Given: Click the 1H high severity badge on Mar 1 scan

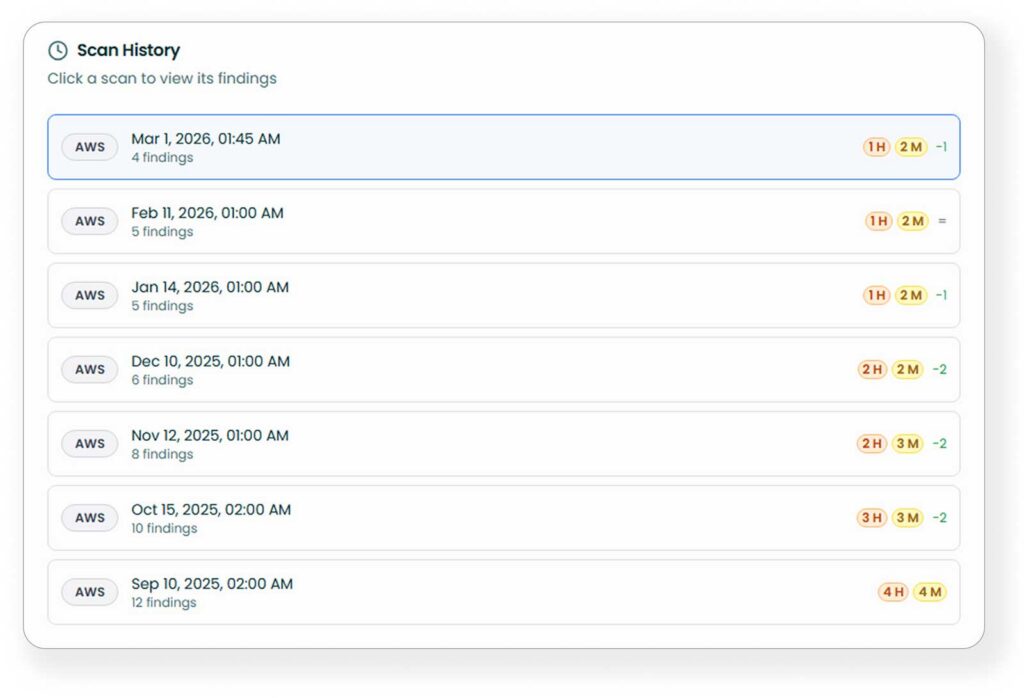Looking at the screenshot, I should coord(875,146).
